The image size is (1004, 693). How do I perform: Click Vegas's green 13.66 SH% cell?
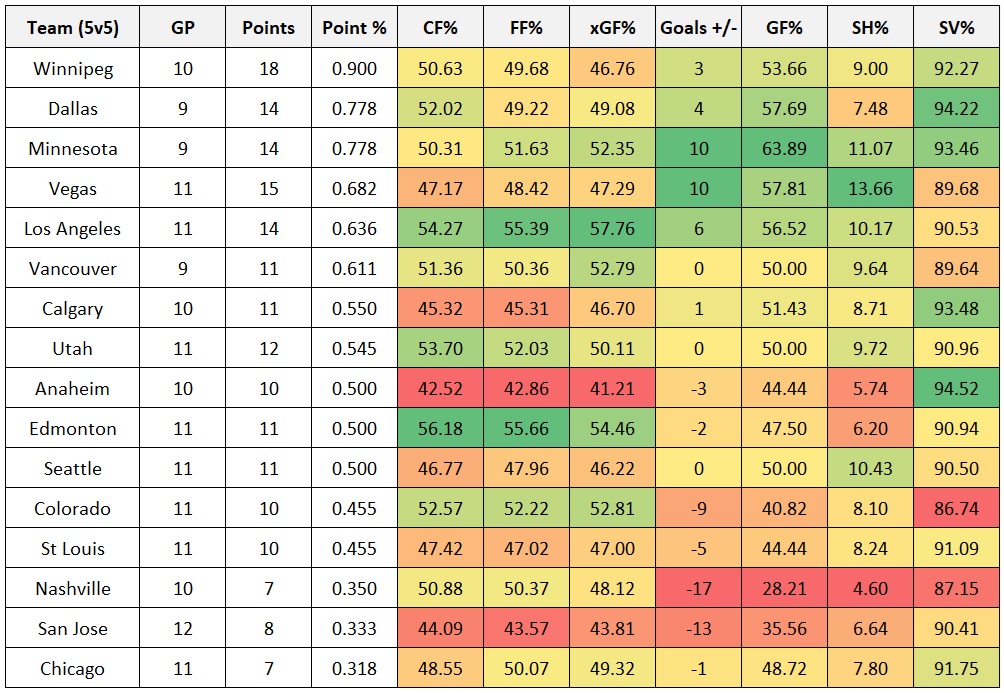(869, 189)
